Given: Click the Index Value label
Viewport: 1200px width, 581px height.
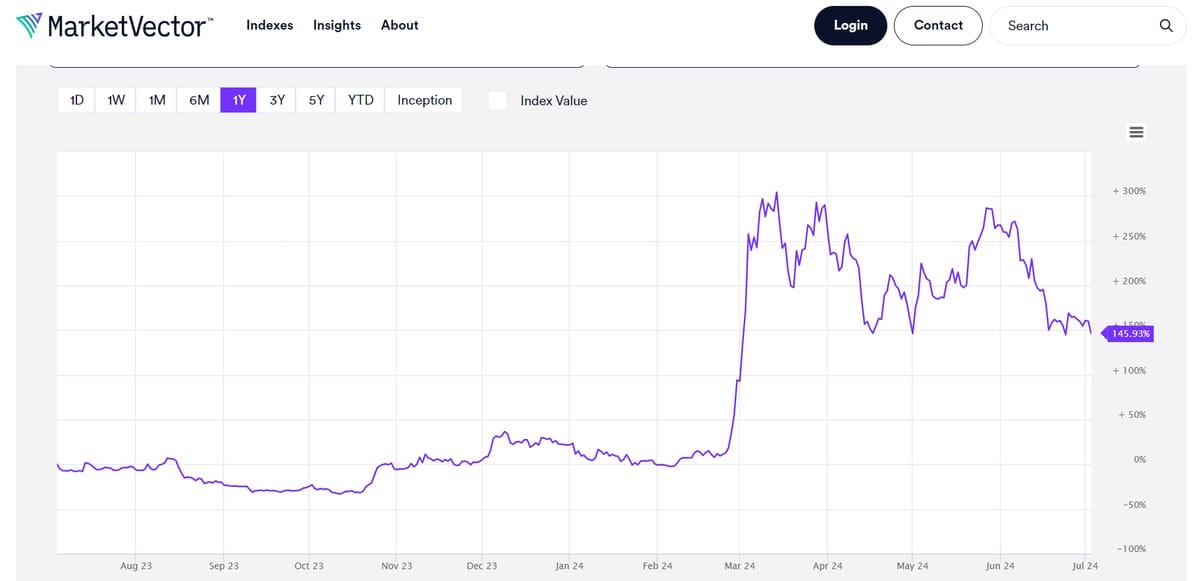Looking at the screenshot, I should [x=554, y=101].
